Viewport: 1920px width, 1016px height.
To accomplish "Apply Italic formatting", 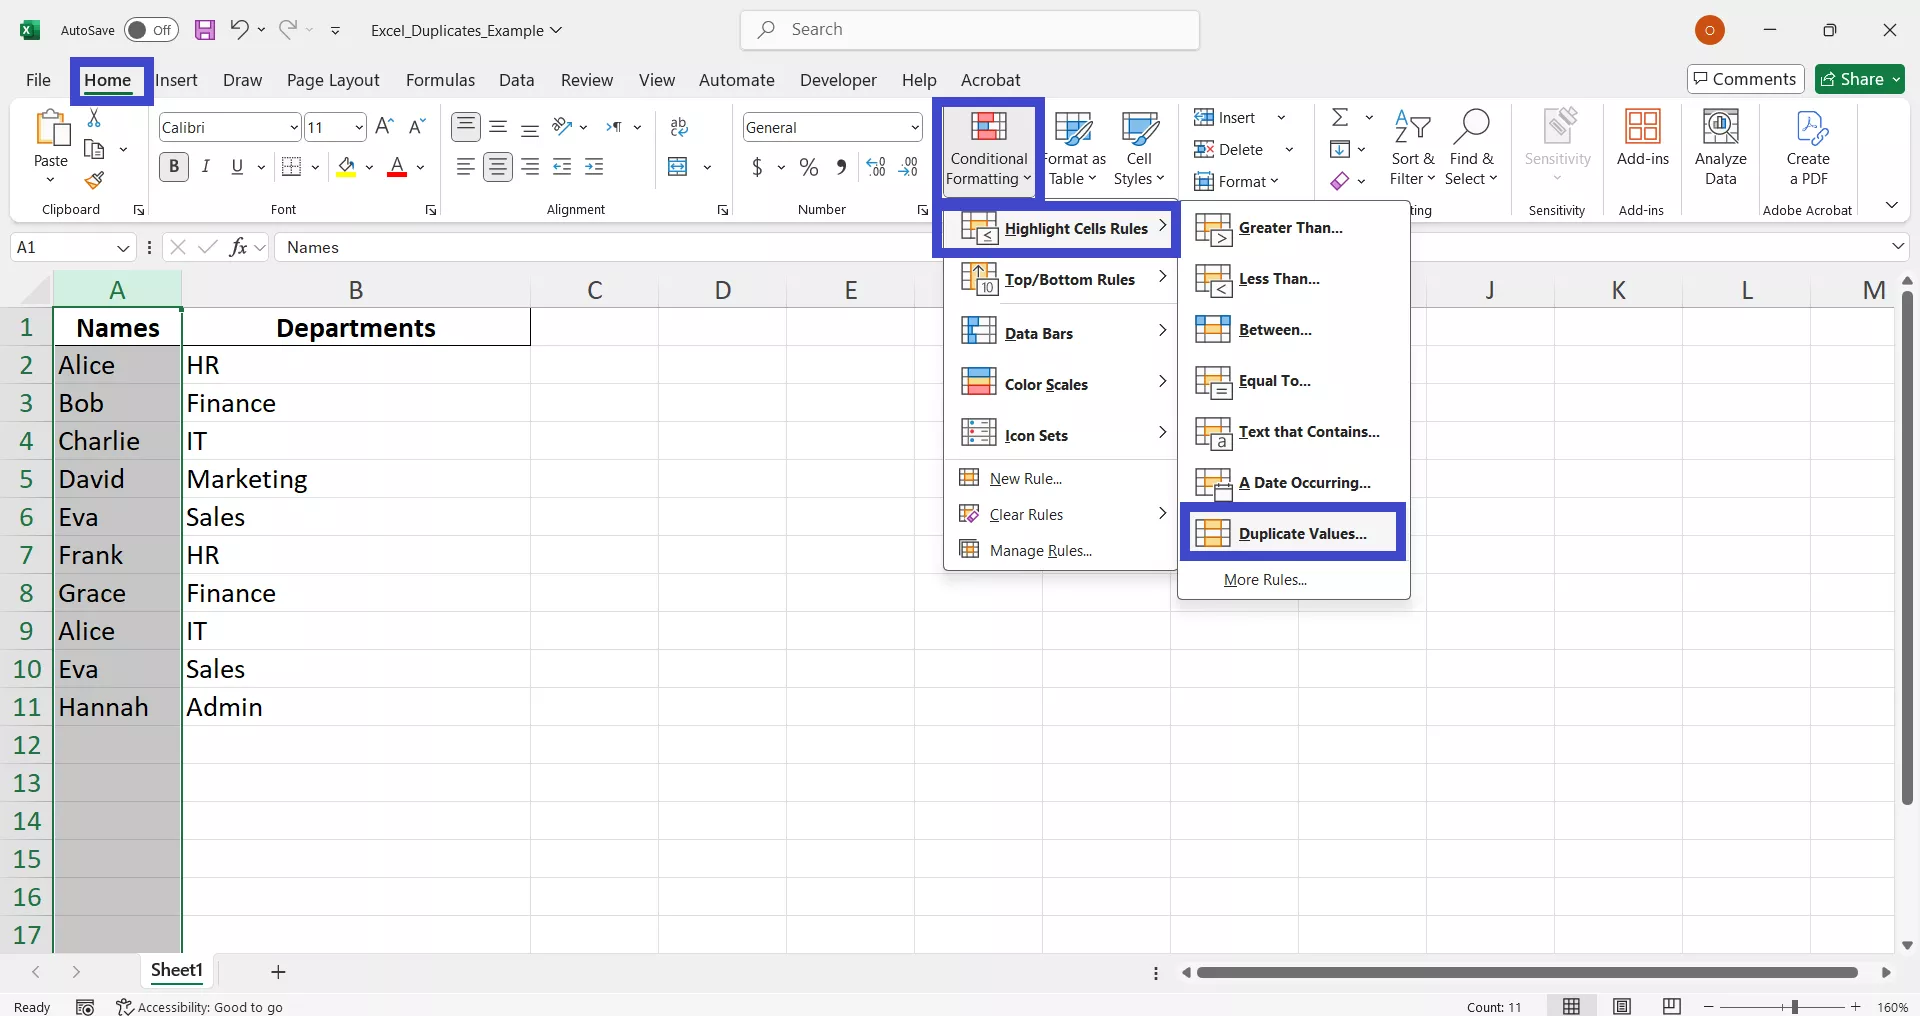I will click(206, 167).
